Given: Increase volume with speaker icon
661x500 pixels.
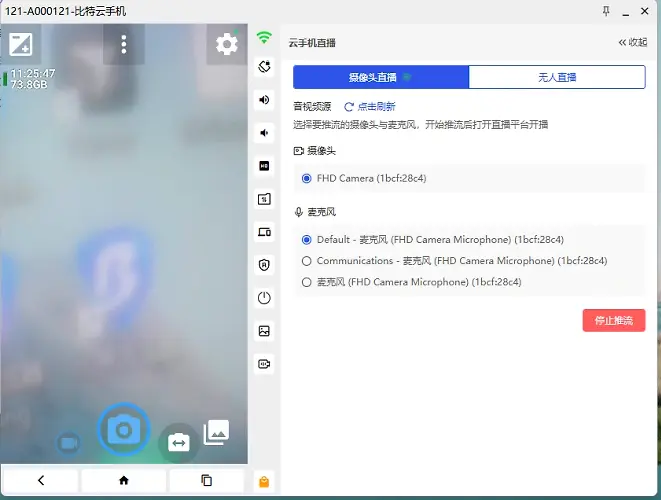Looking at the screenshot, I should (x=264, y=100).
